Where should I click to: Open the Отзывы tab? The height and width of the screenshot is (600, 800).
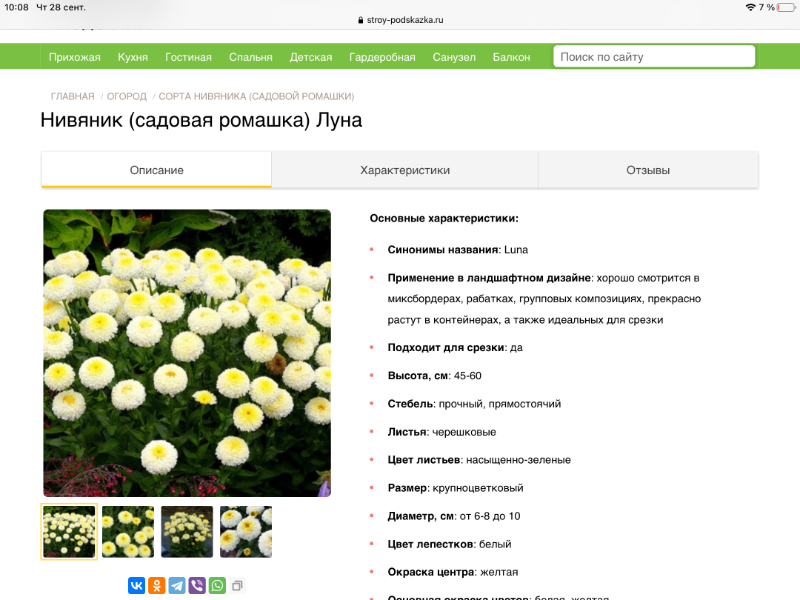tap(648, 170)
